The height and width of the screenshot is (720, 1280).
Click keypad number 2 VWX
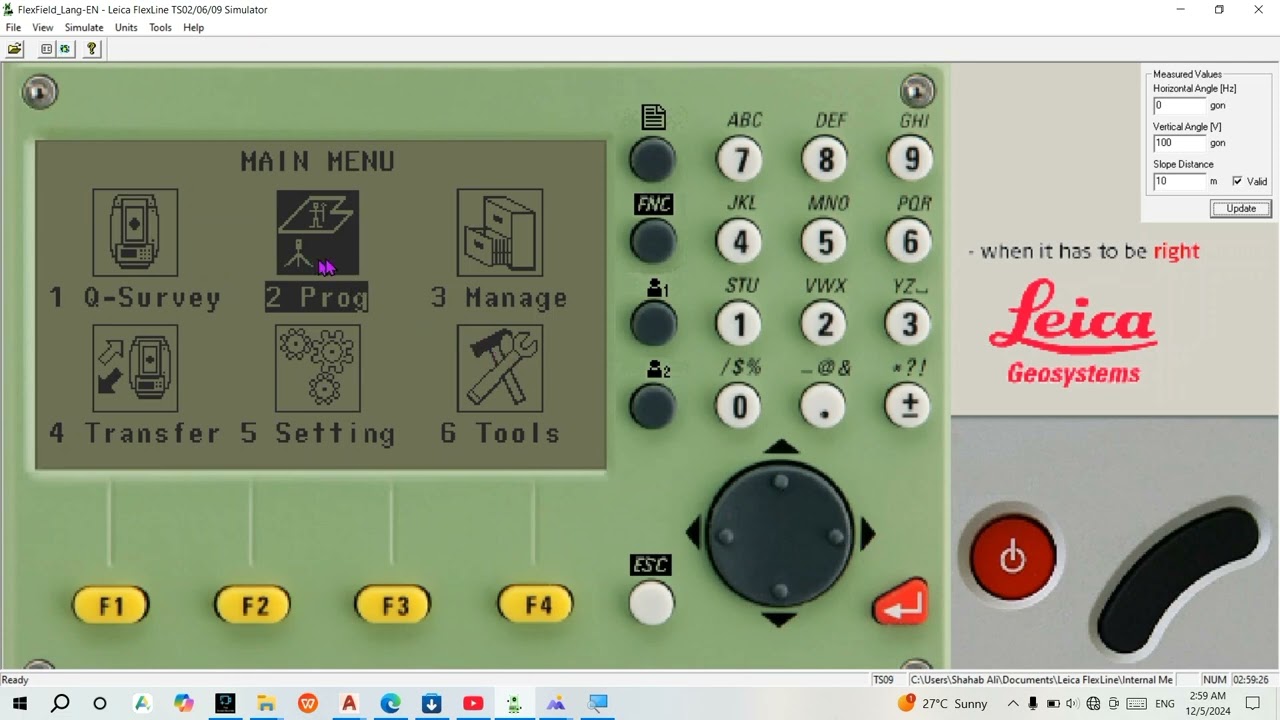(x=826, y=324)
